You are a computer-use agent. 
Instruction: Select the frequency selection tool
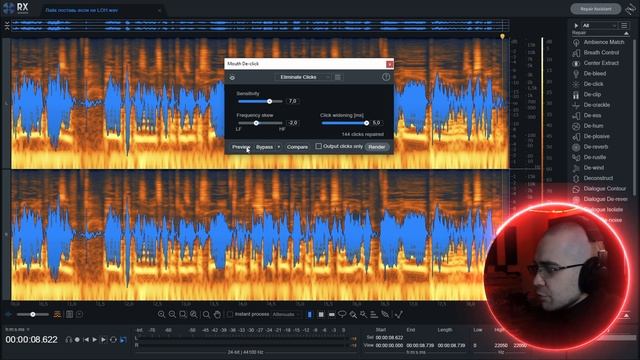[x=331, y=314]
